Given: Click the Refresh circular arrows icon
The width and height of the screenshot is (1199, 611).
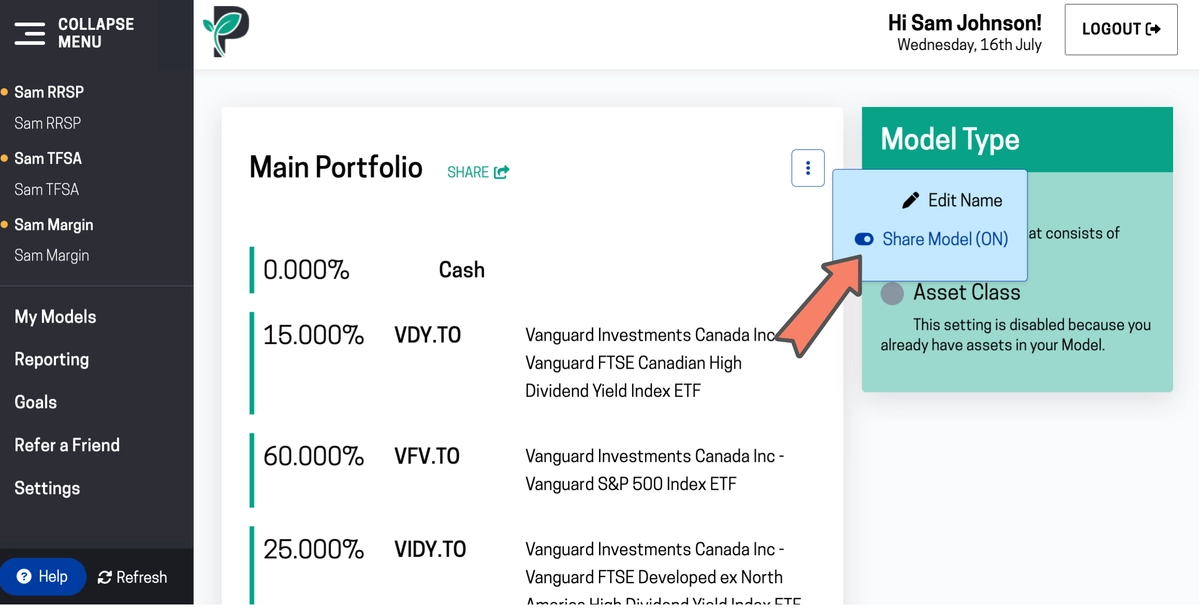Looking at the screenshot, I should [105, 577].
